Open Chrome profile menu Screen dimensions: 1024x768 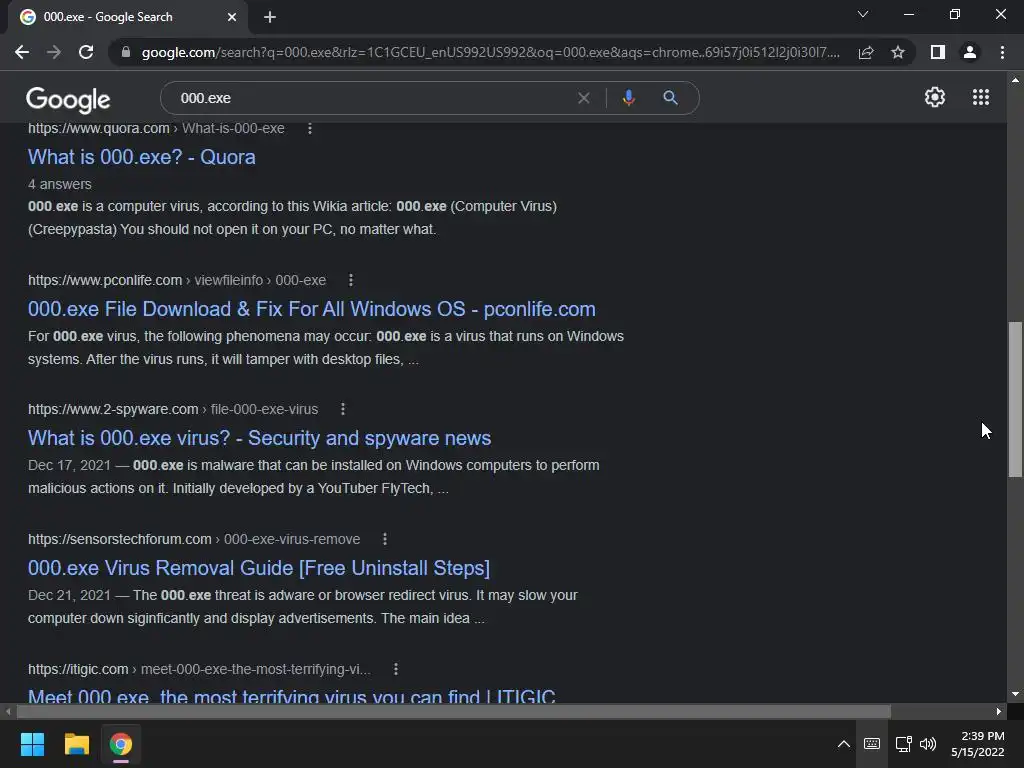pyautogui.click(x=970, y=52)
